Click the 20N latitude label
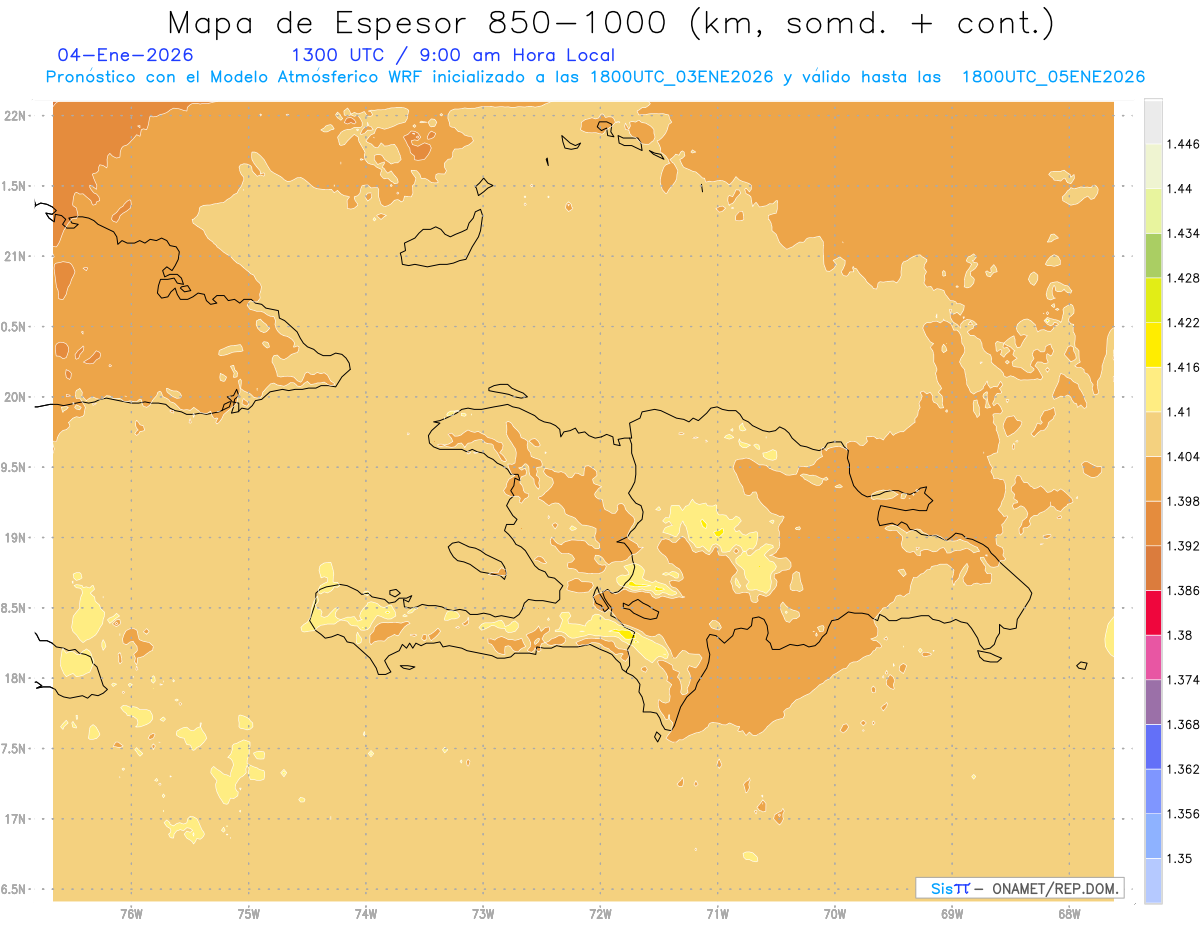The height and width of the screenshot is (927, 1200). click(x=16, y=397)
